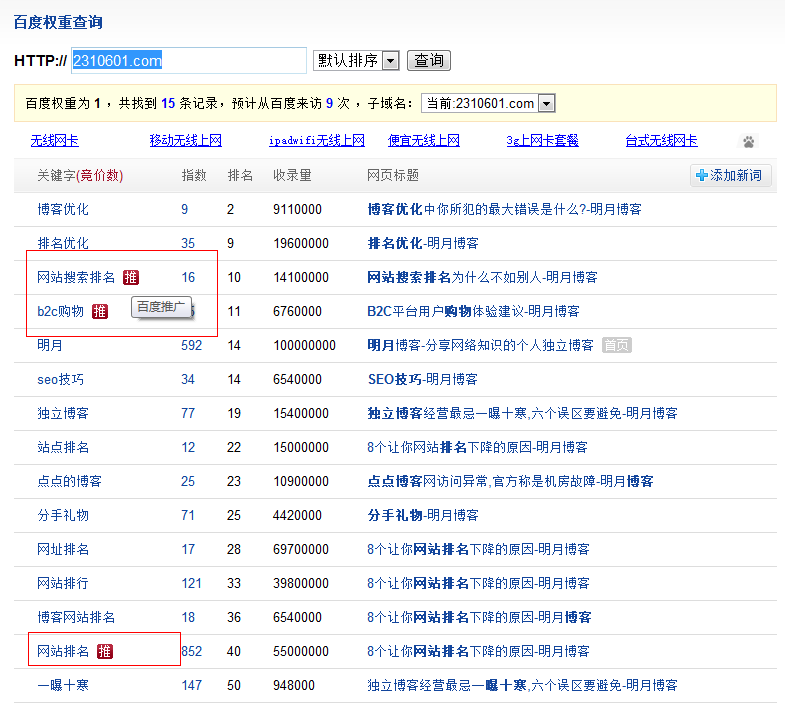
Task: Open page title 排名优化-明月博客
Action: pos(423,243)
